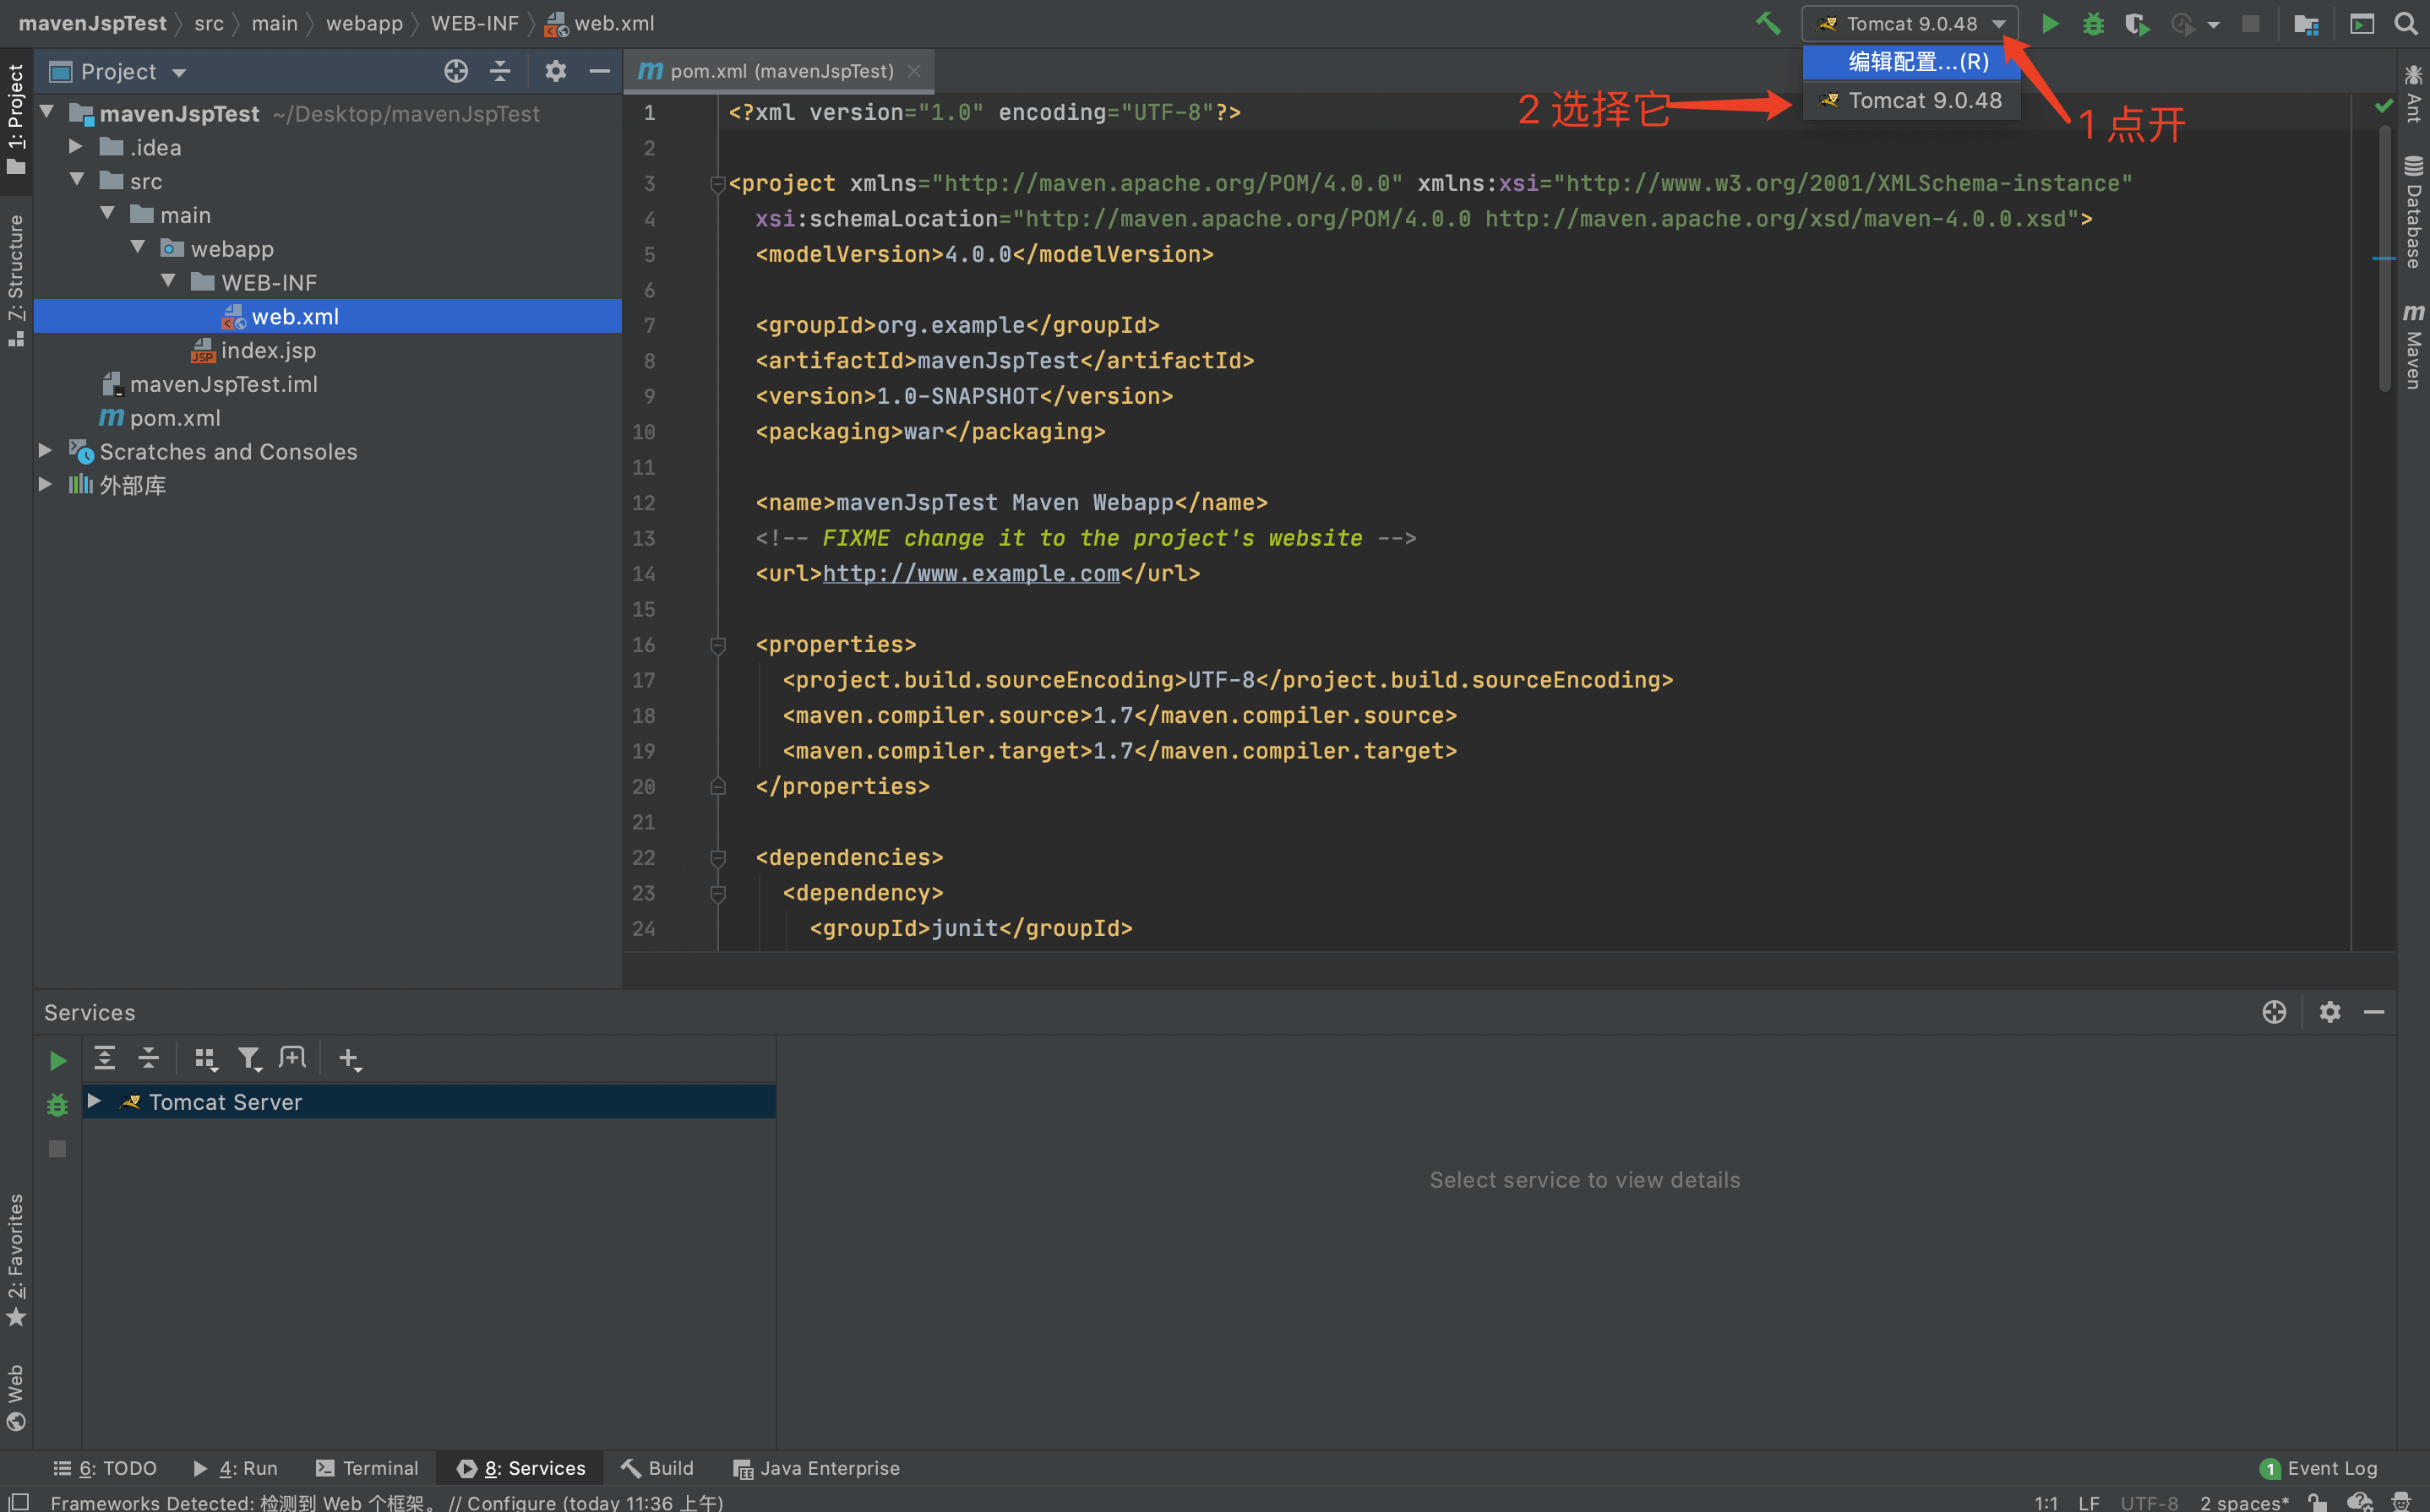The width and height of the screenshot is (2430, 1512).
Task: Open Project panel settings gear
Action: (555, 71)
